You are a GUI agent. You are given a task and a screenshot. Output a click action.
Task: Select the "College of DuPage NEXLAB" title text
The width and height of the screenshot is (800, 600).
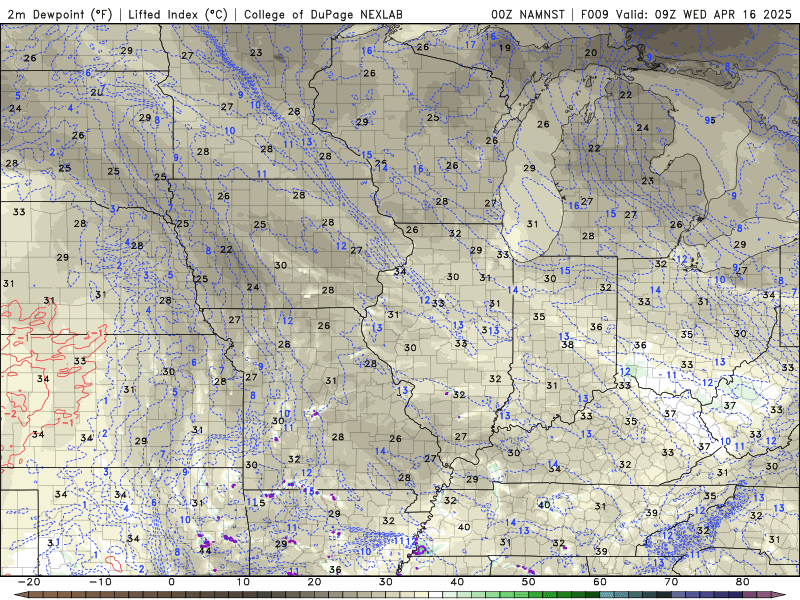[323, 14]
